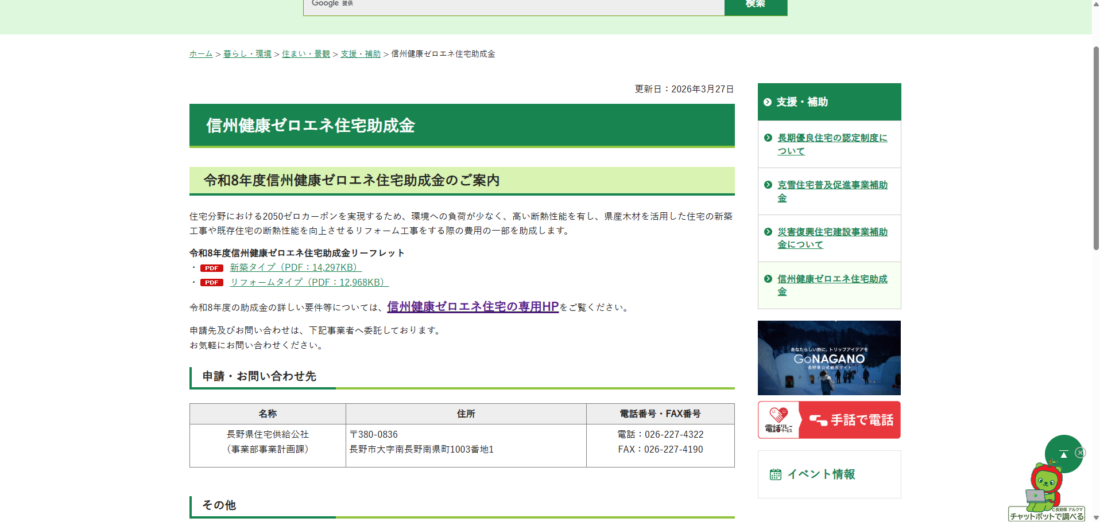
Task: Open the GoNAGANO banner image
Action: pos(828,357)
